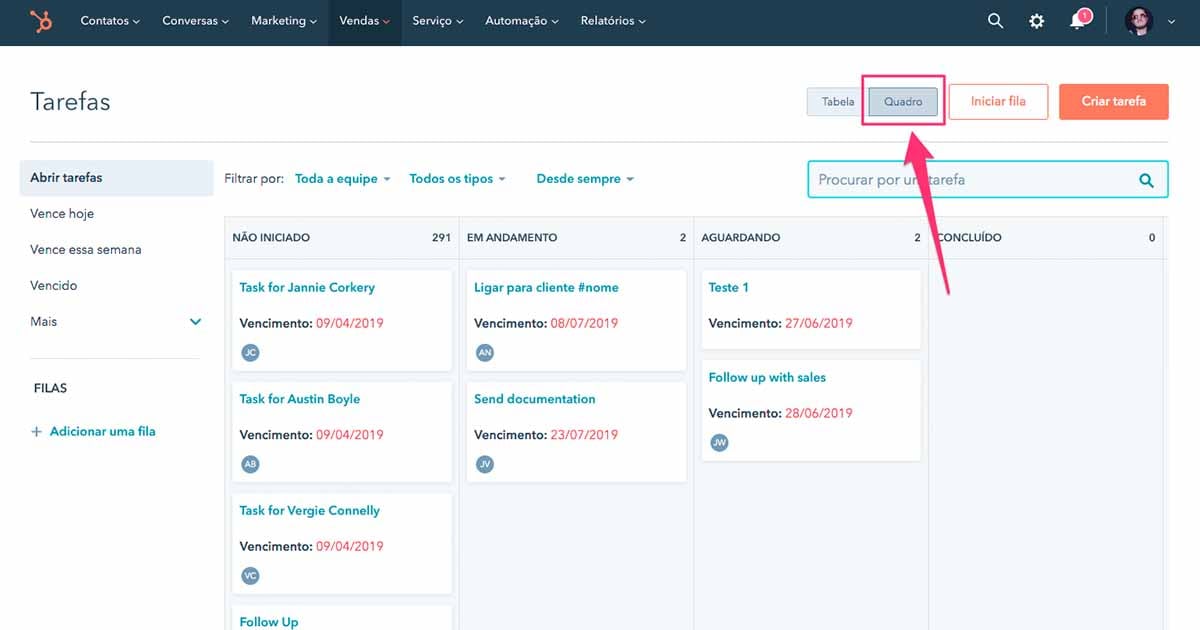Viewport: 1200px width, 630px height.
Task: Open the notifications bell
Action: [x=1078, y=21]
